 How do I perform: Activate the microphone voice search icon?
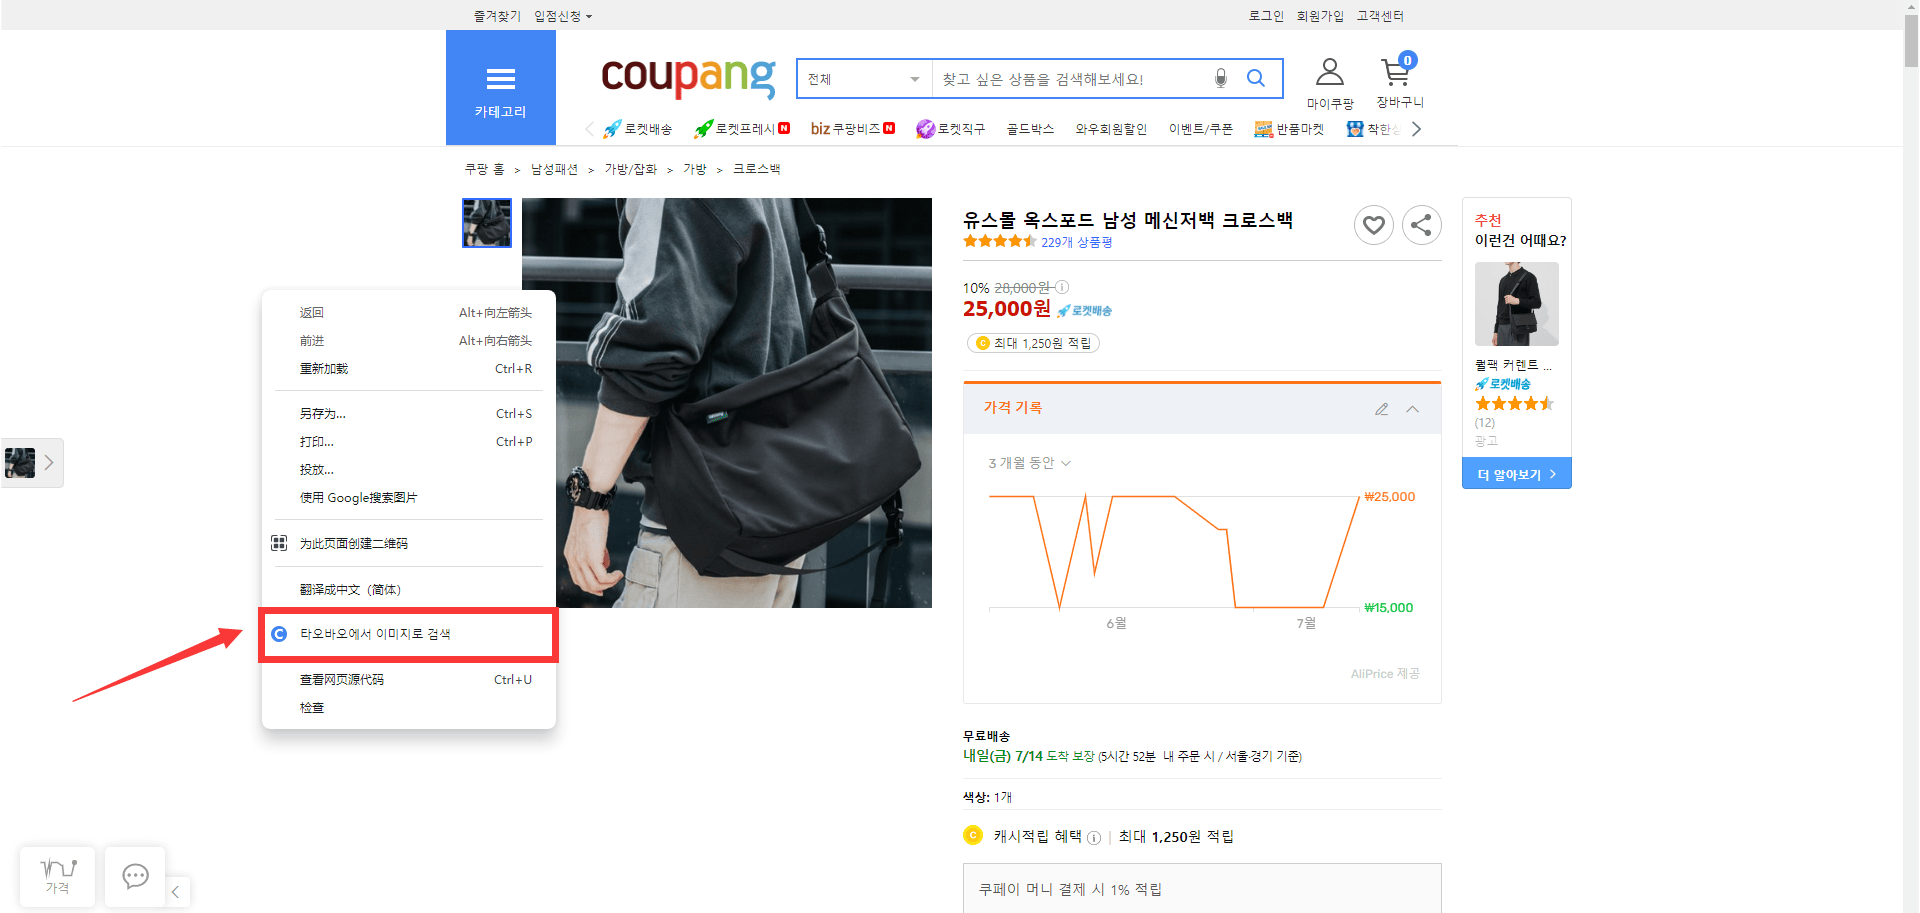click(x=1220, y=78)
